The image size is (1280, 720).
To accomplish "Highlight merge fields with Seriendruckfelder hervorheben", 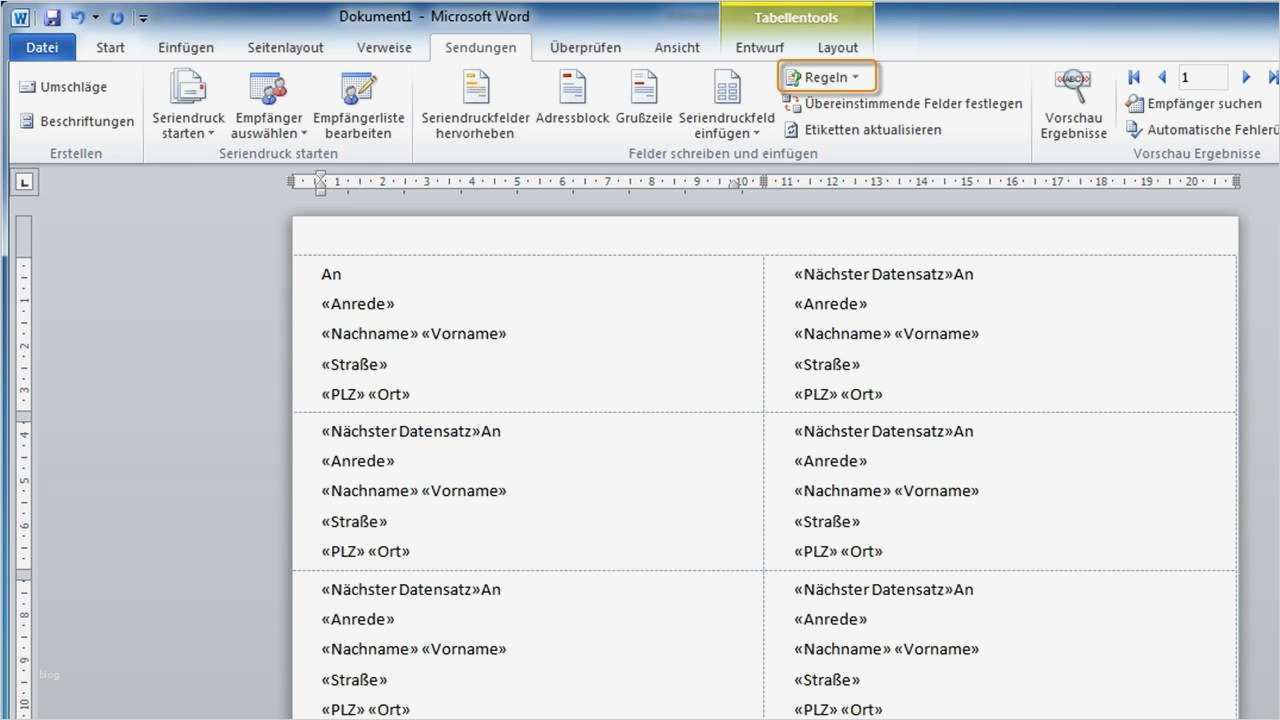I will click(474, 100).
